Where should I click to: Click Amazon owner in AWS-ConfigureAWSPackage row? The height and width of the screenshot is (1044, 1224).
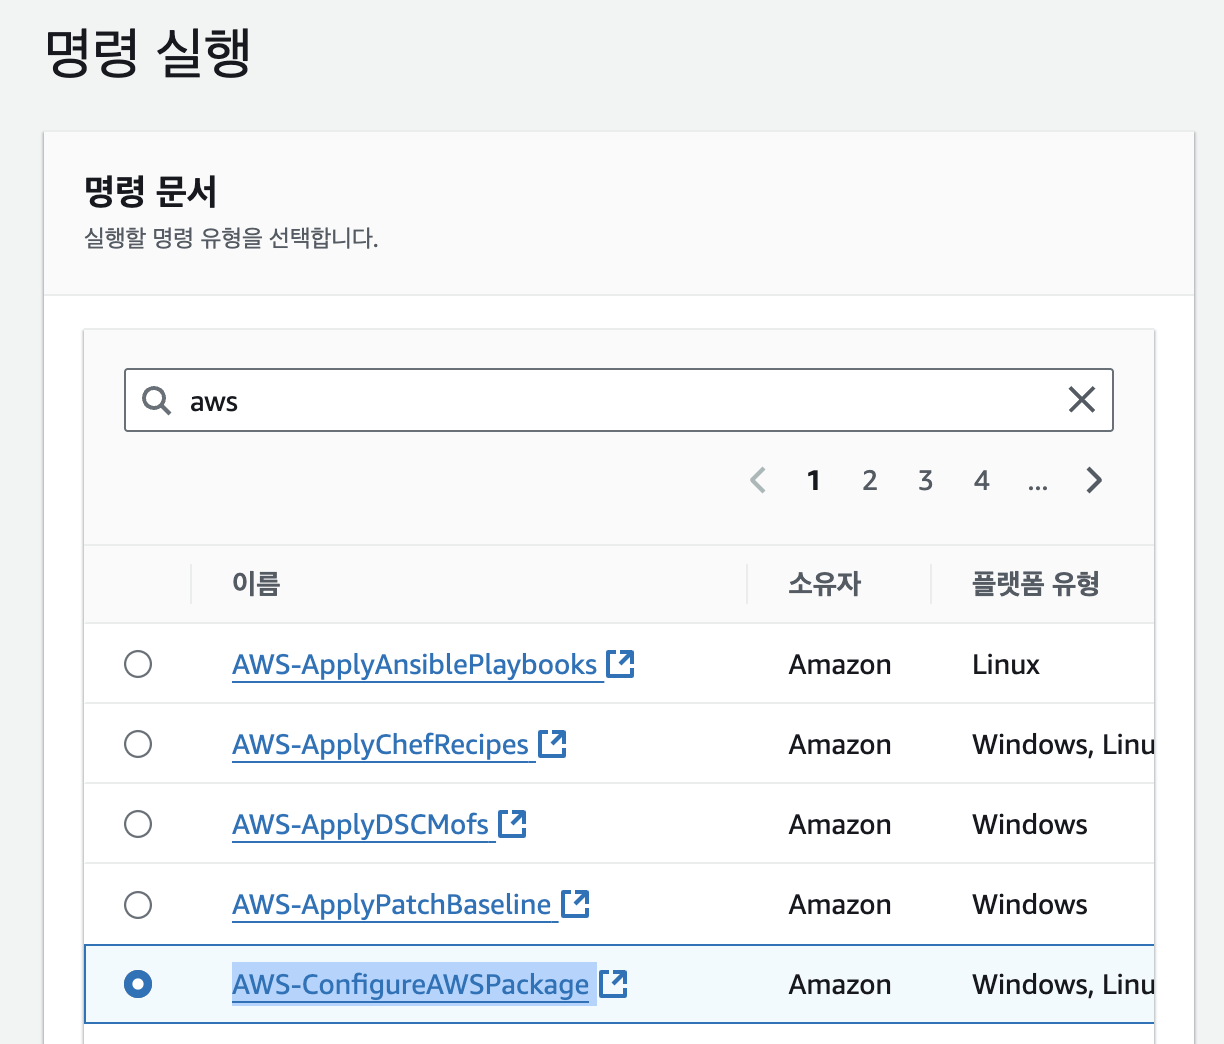[x=840, y=985]
